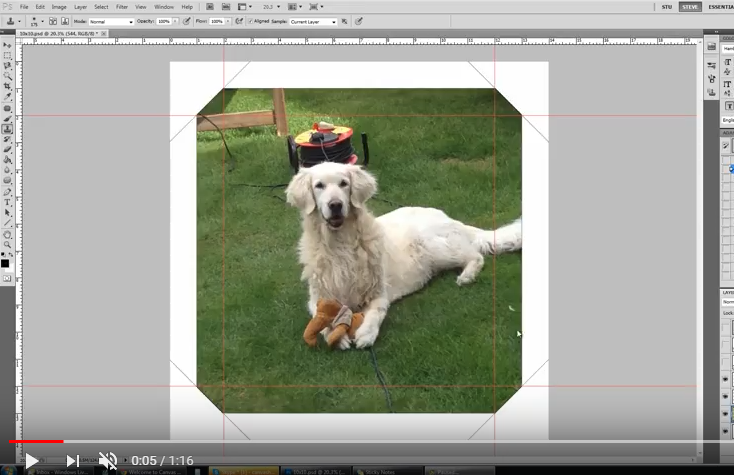Screen dimensions: 734x475
Task: Select the Crop tool
Action: tap(7, 87)
